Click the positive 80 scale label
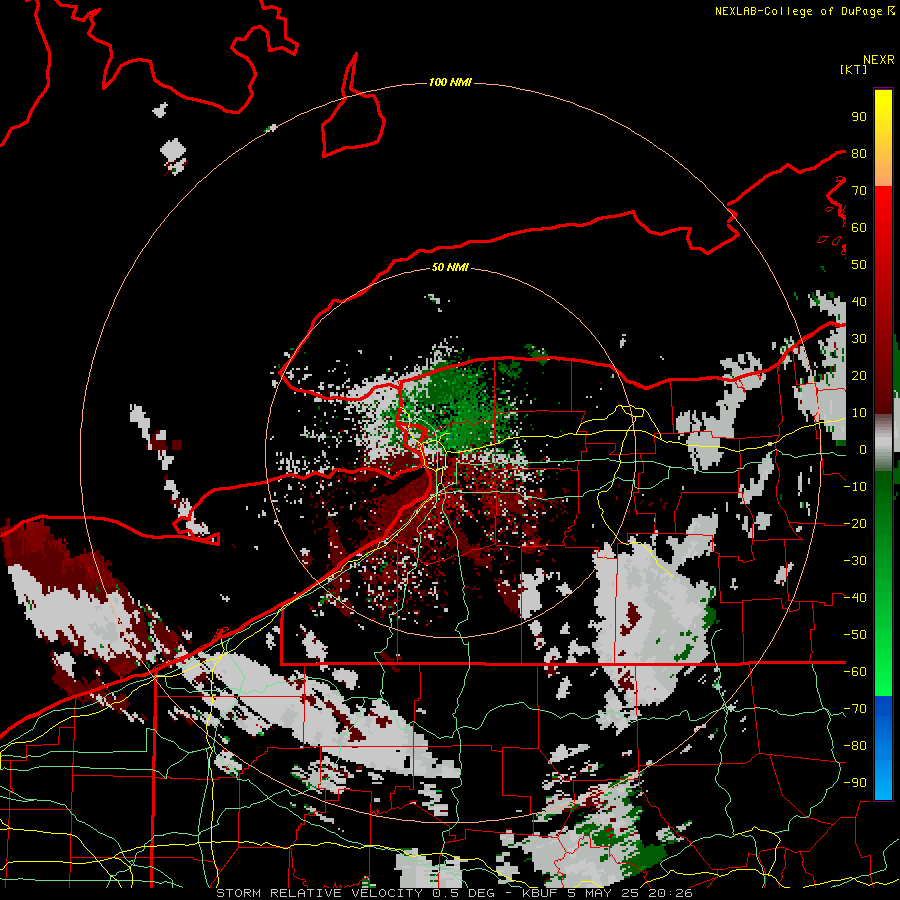900x900 pixels. 859,153
